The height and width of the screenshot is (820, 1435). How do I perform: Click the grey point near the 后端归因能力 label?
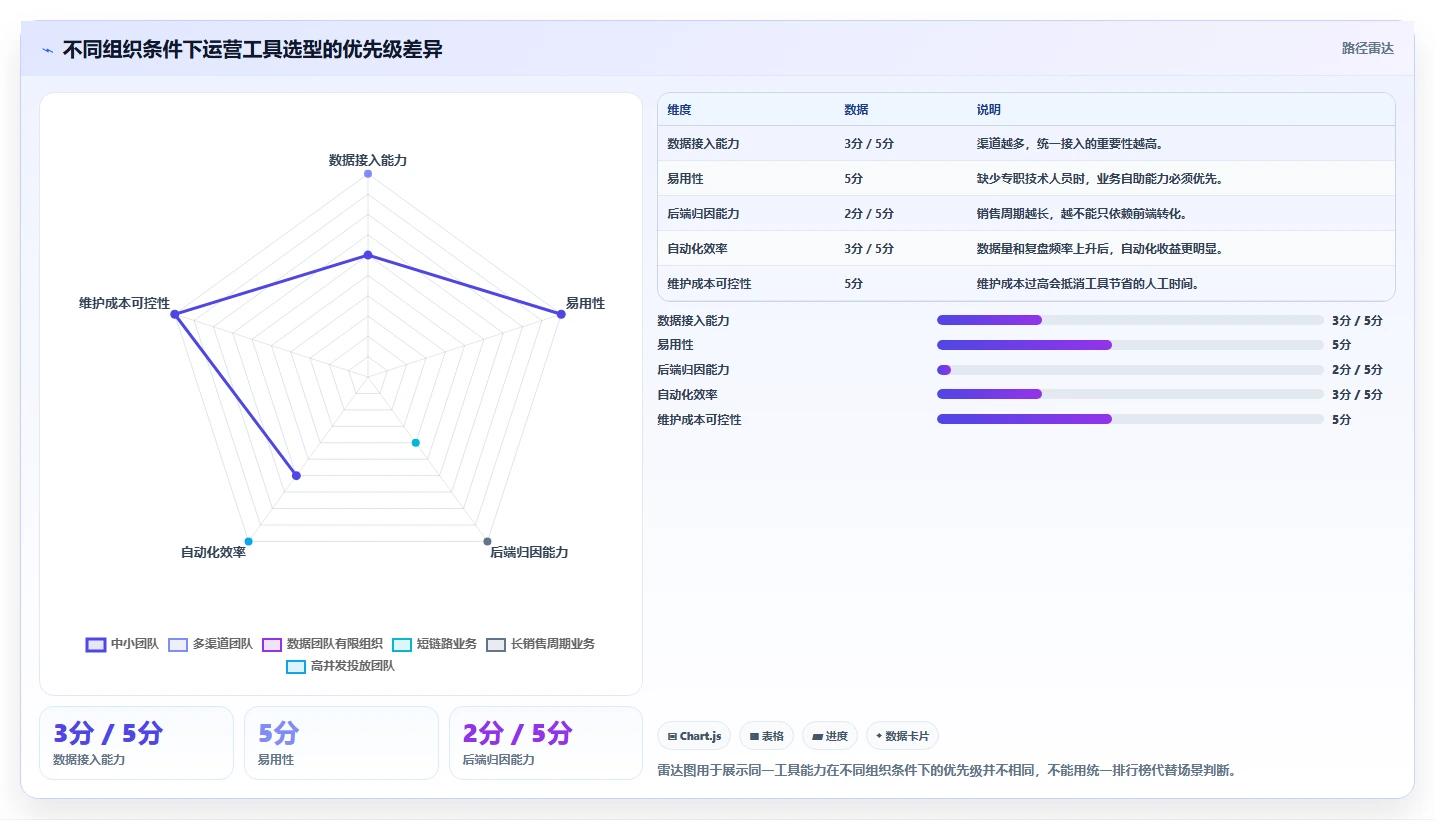click(487, 541)
